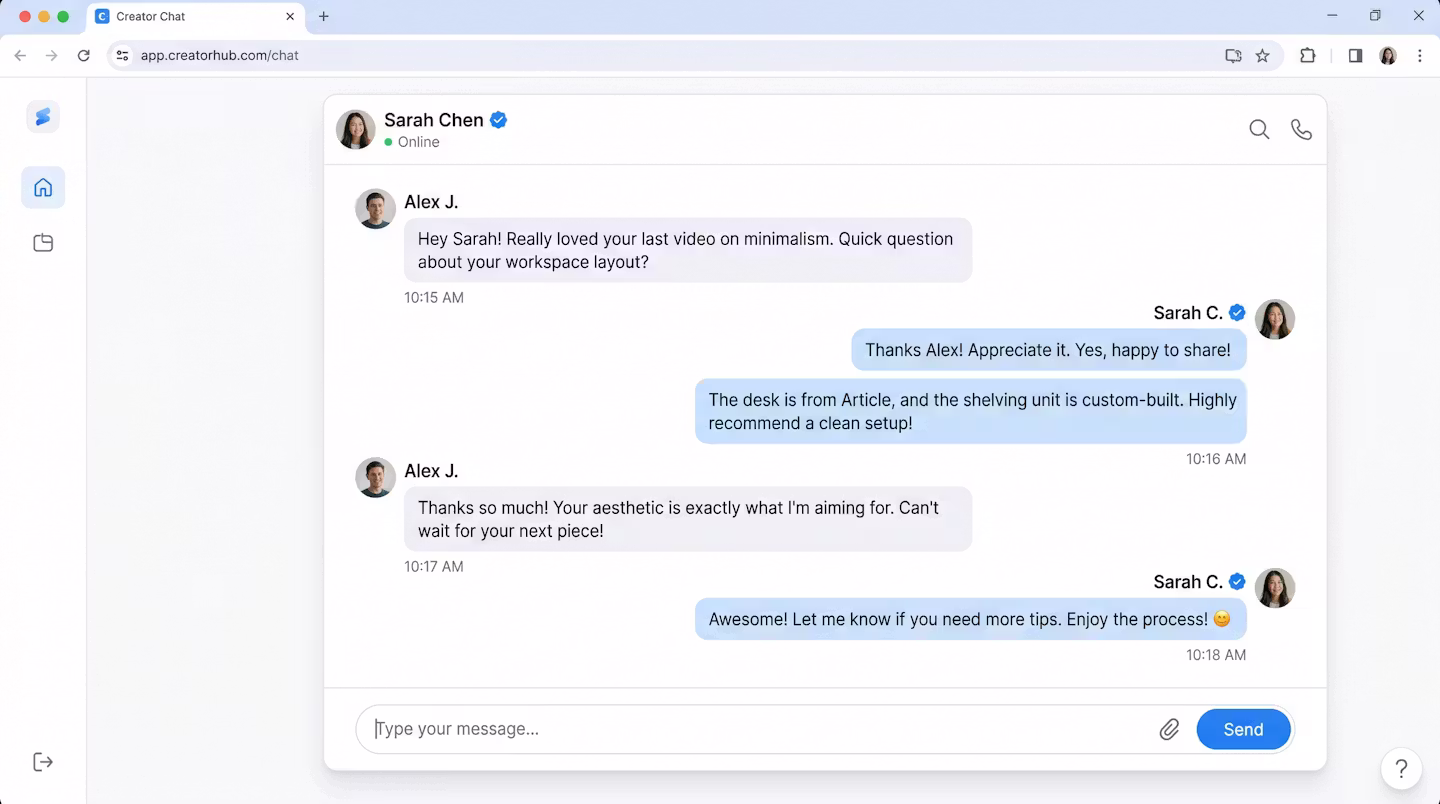Image resolution: width=1440 pixels, height=804 pixels.
Task: Reload the page using the refresh button
Action: pyautogui.click(x=84, y=56)
